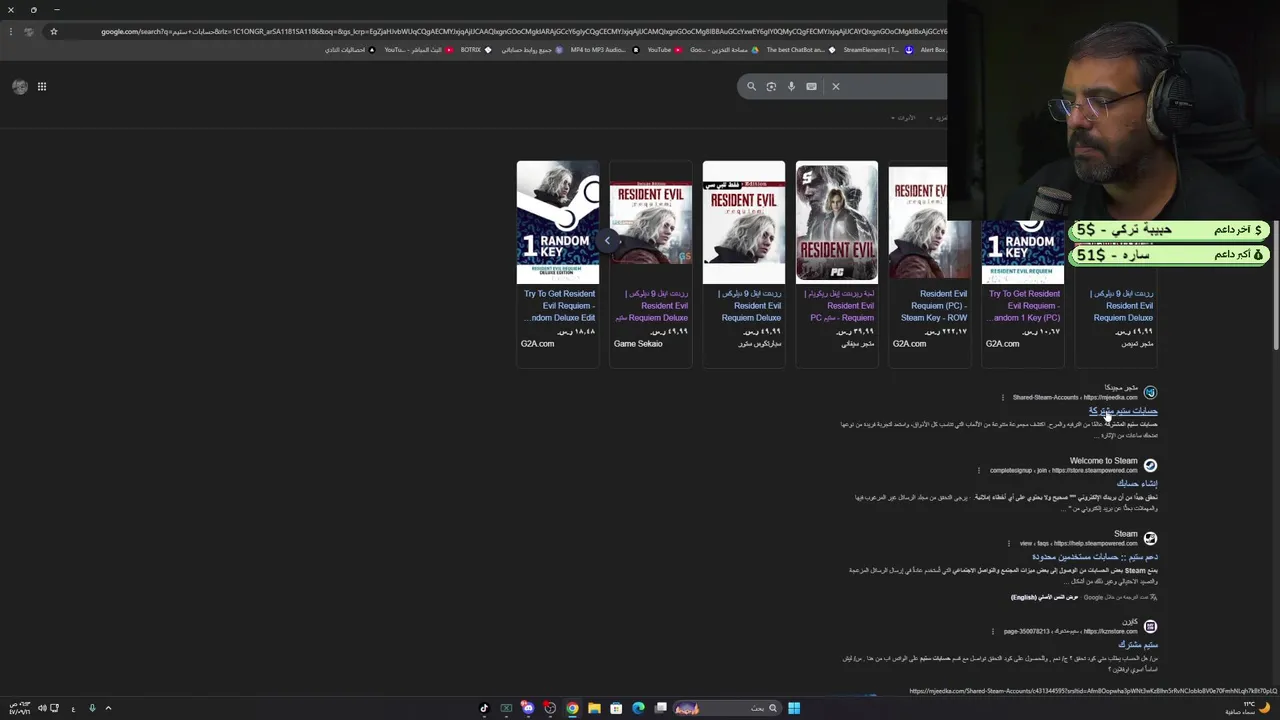Open the دعم ستيم limited accounts result link
This screenshot has height=720, width=1280.
pyautogui.click(x=1095, y=557)
